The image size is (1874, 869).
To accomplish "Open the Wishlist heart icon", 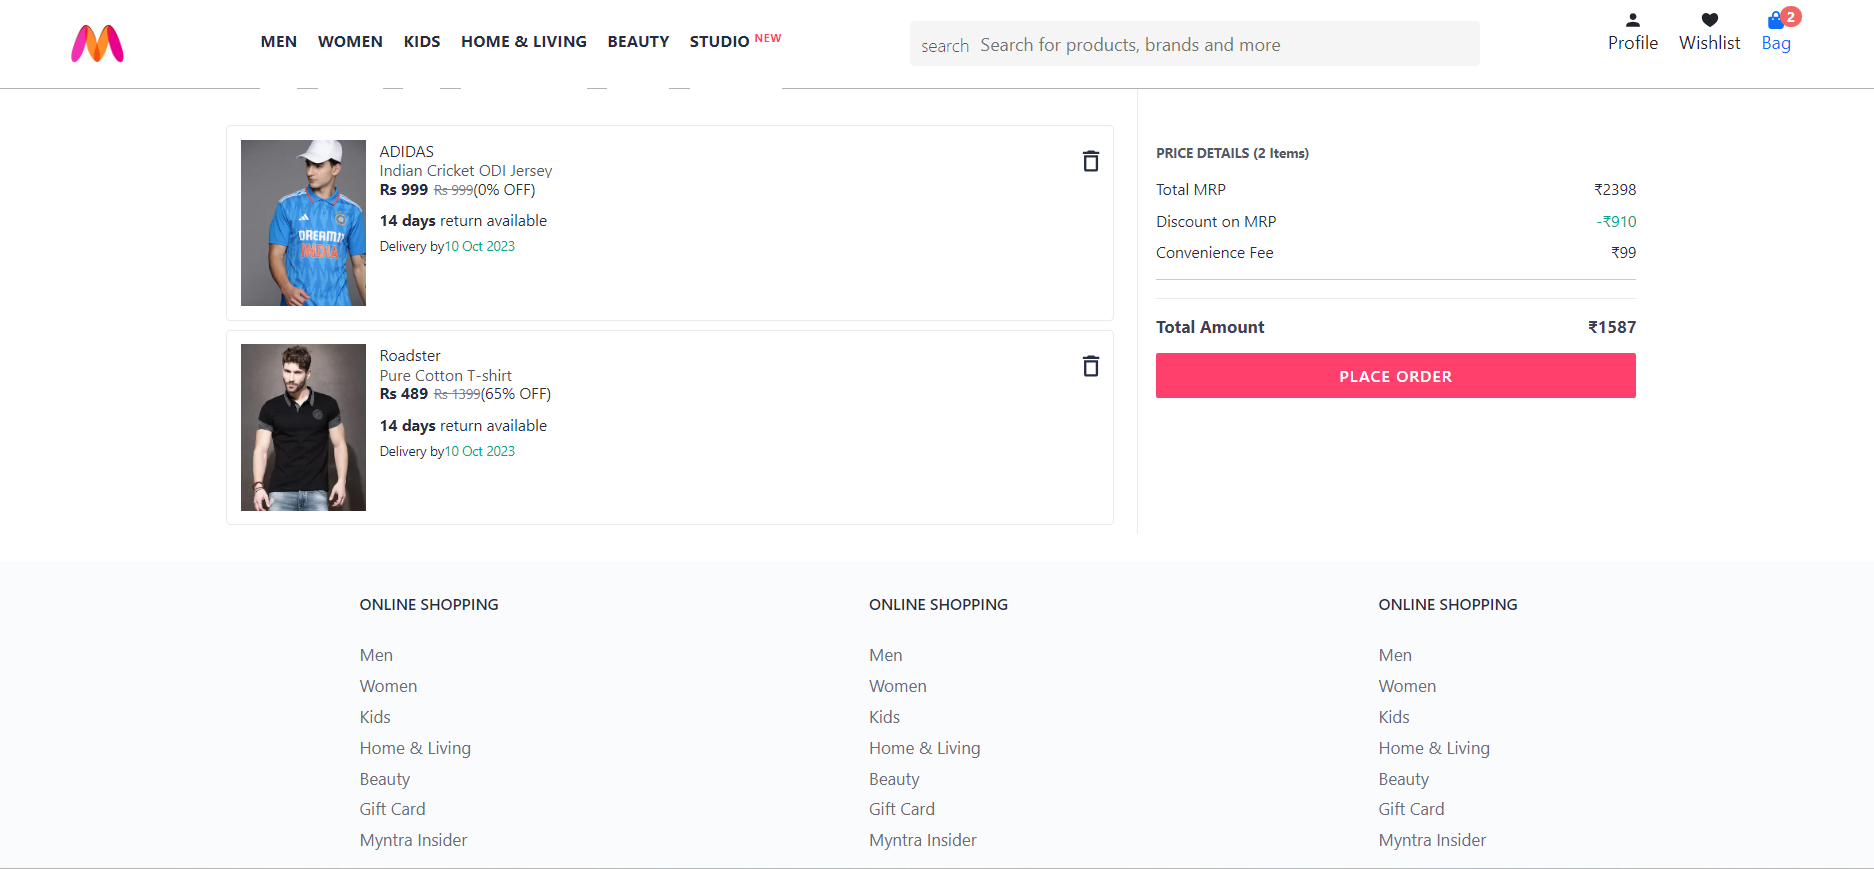I will tap(1709, 20).
